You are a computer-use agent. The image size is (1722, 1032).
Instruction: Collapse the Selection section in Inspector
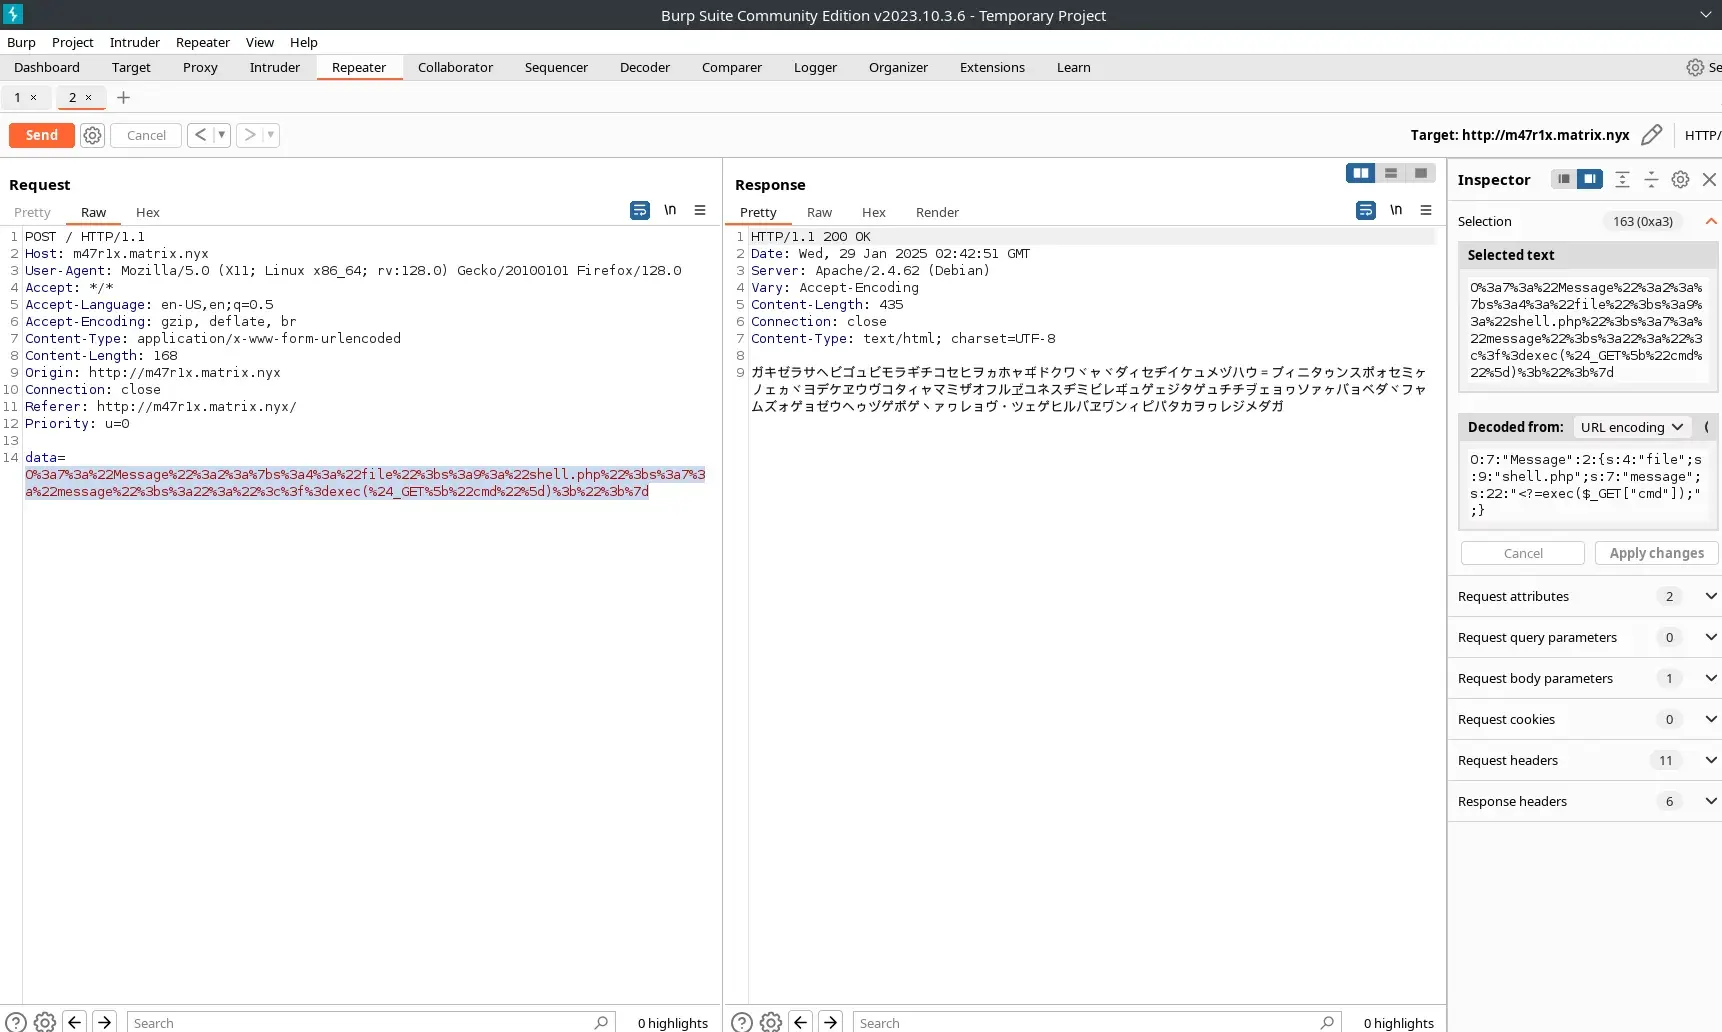[x=1711, y=221]
